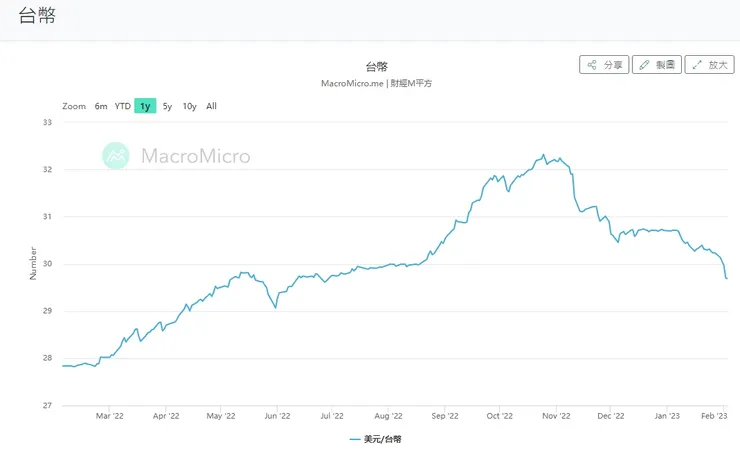Image resolution: width=740 pixels, height=462 pixels.
Task: Show All data in zoom range
Action: 211,106
